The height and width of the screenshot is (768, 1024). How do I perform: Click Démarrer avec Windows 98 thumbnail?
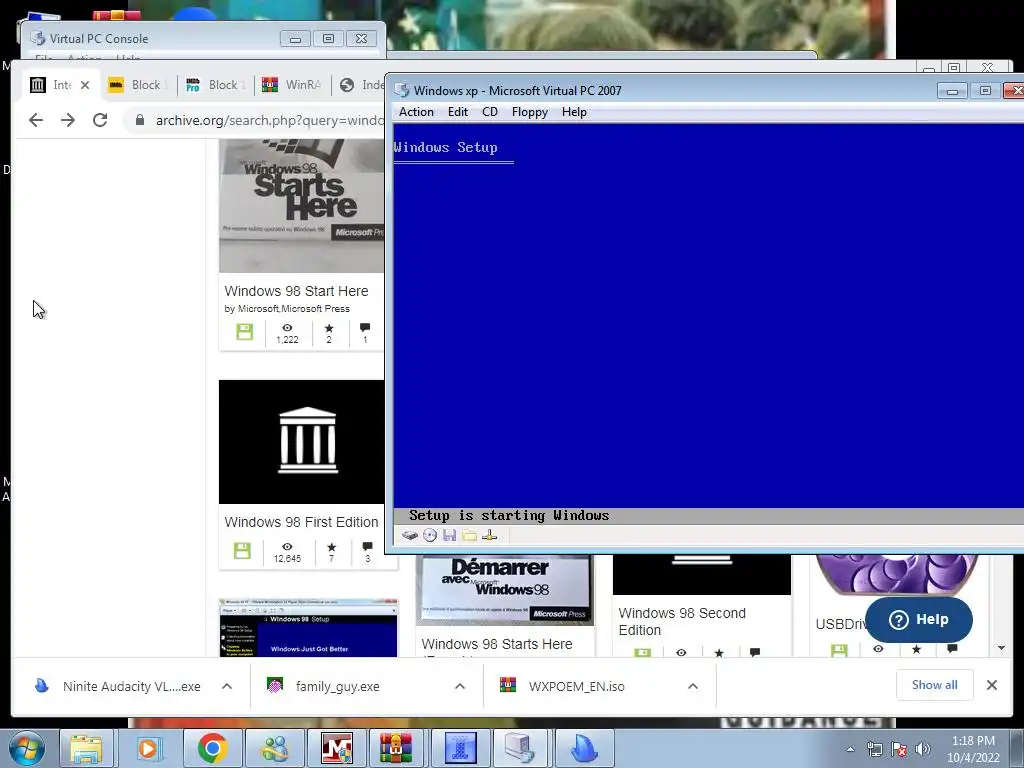[505, 590]
